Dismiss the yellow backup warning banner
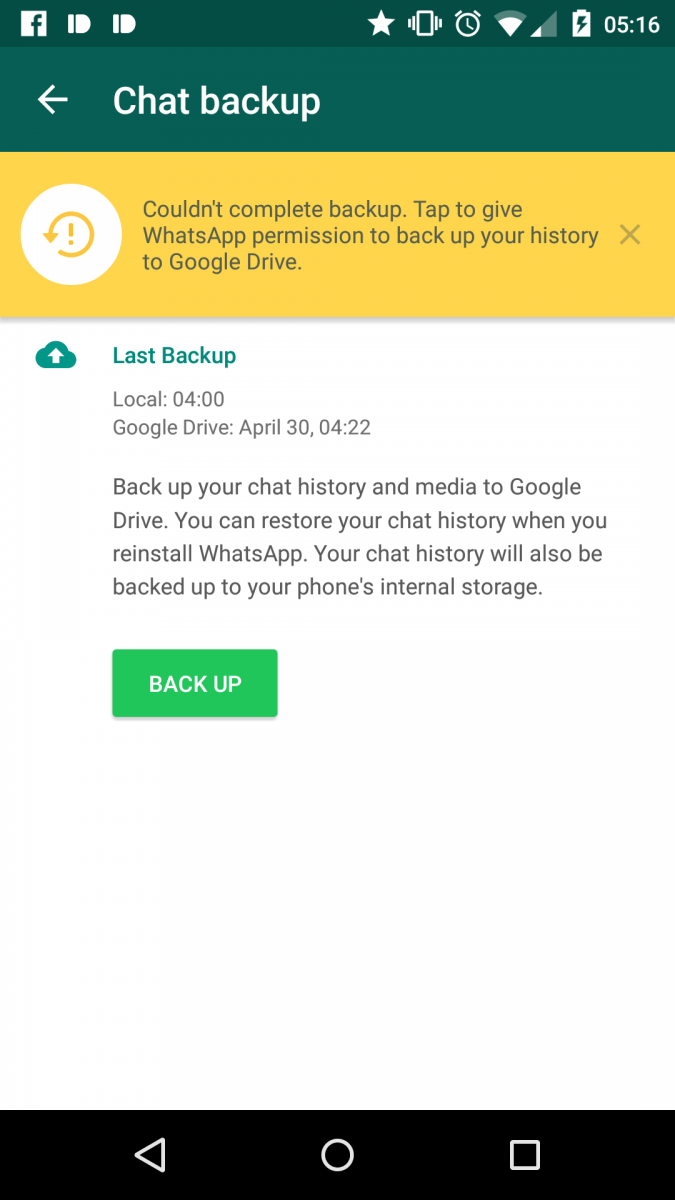Viewport: 675px width, 1200px height. pyautogui.click(x=629, y=235)
